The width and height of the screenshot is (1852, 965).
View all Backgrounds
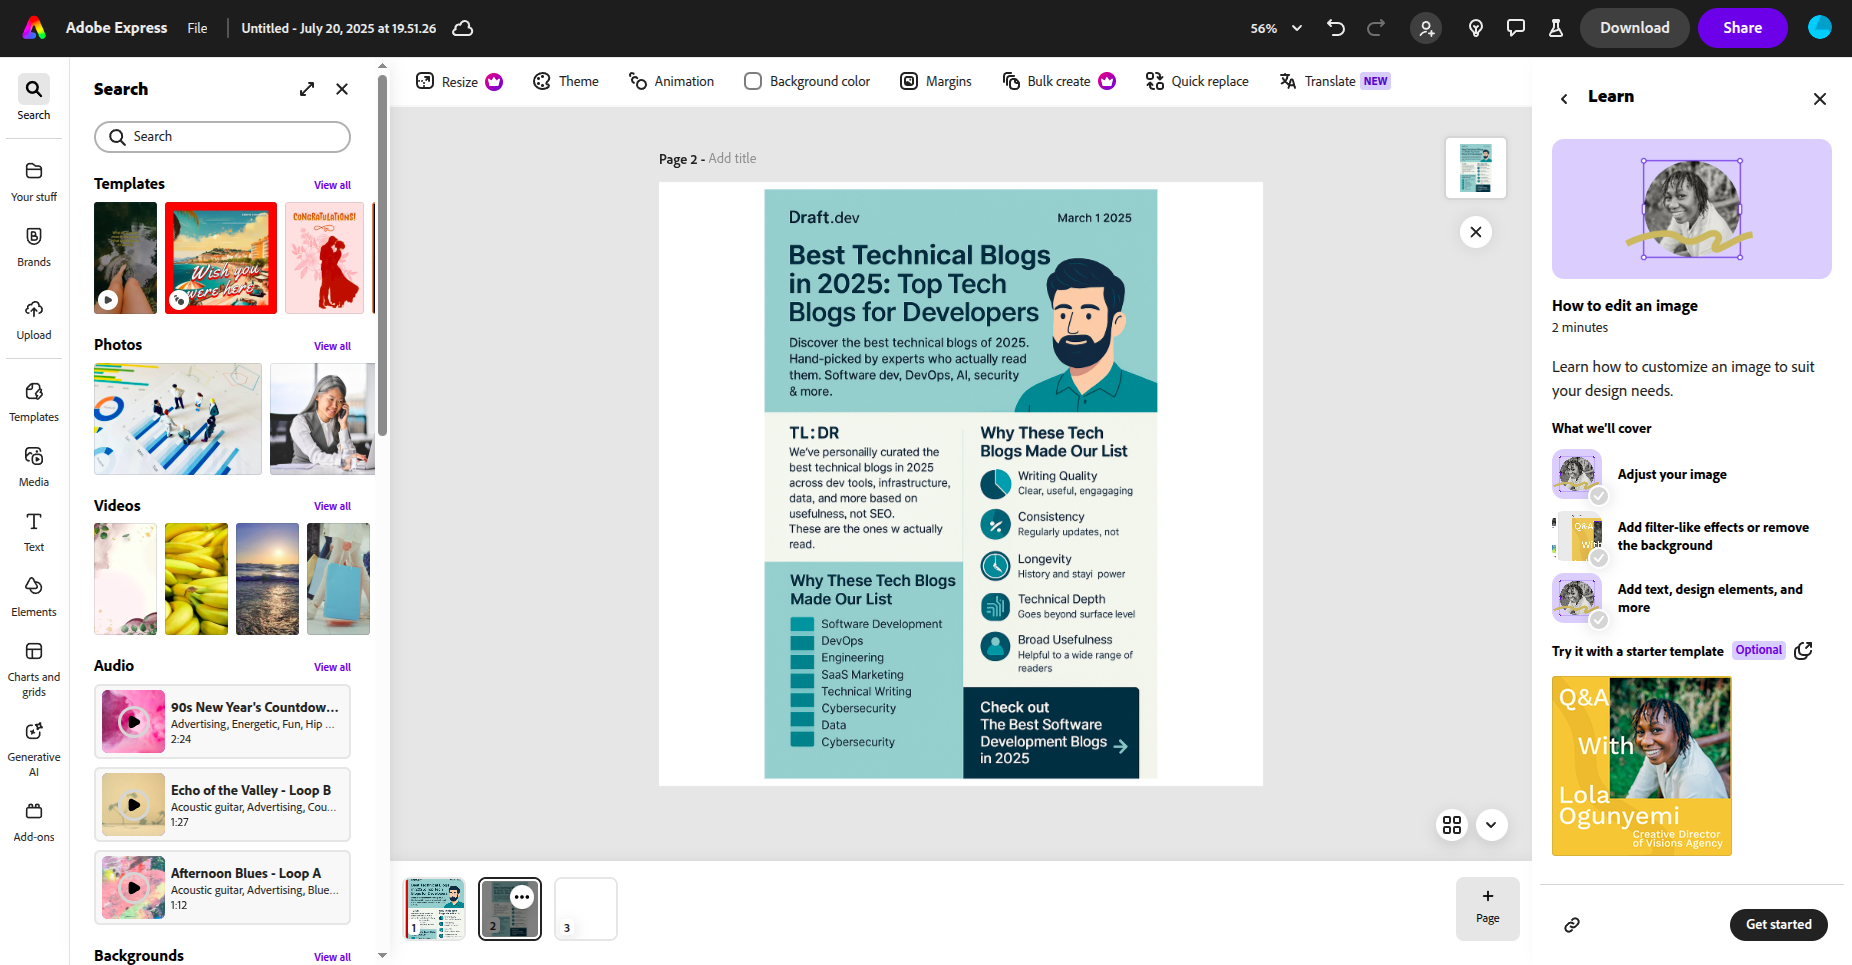[332, 957]
